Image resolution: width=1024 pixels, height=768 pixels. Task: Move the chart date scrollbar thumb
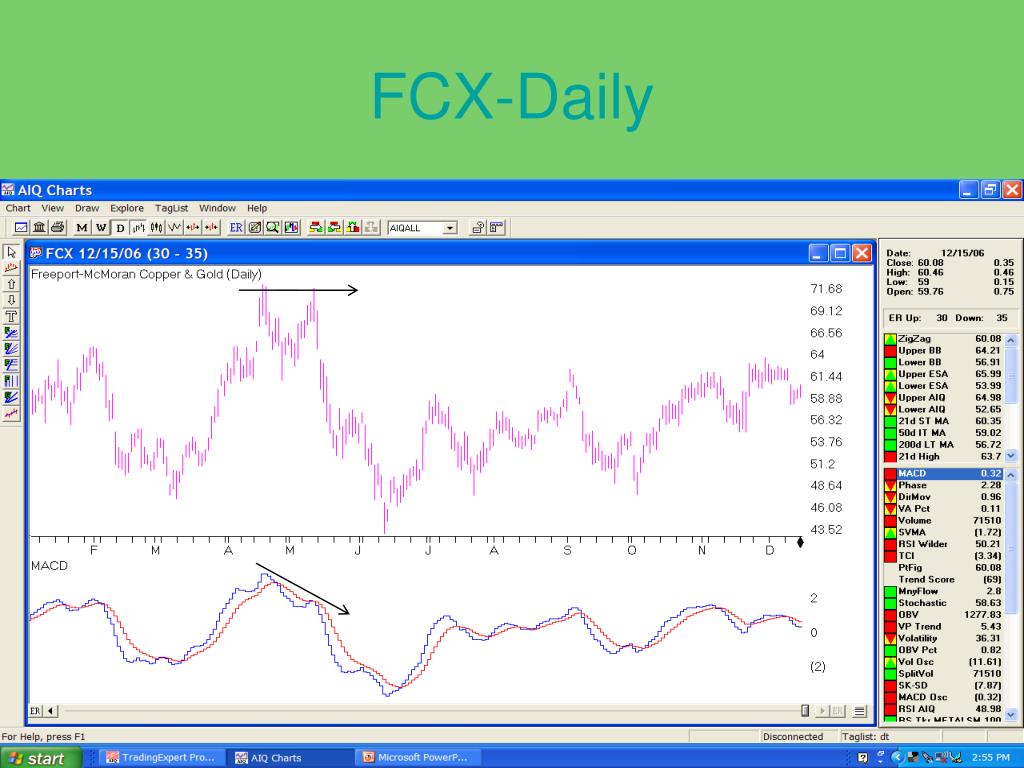pyautogui.click(x=805, y=711)
